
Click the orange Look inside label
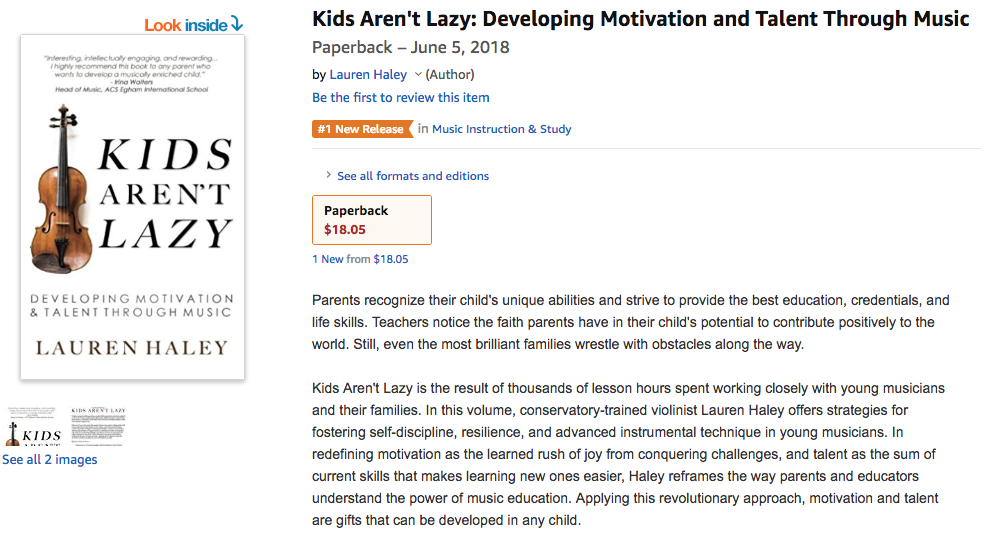pos(185,25)
